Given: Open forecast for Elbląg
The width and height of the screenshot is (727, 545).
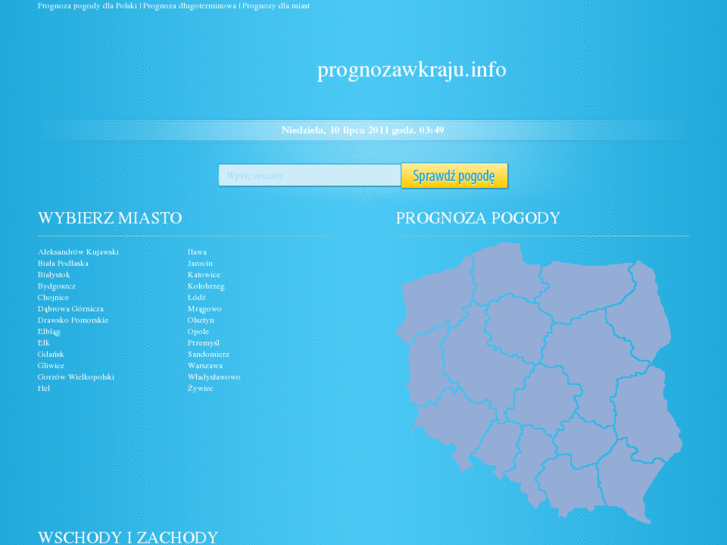Looking at the screenshot, I should 49,332.
